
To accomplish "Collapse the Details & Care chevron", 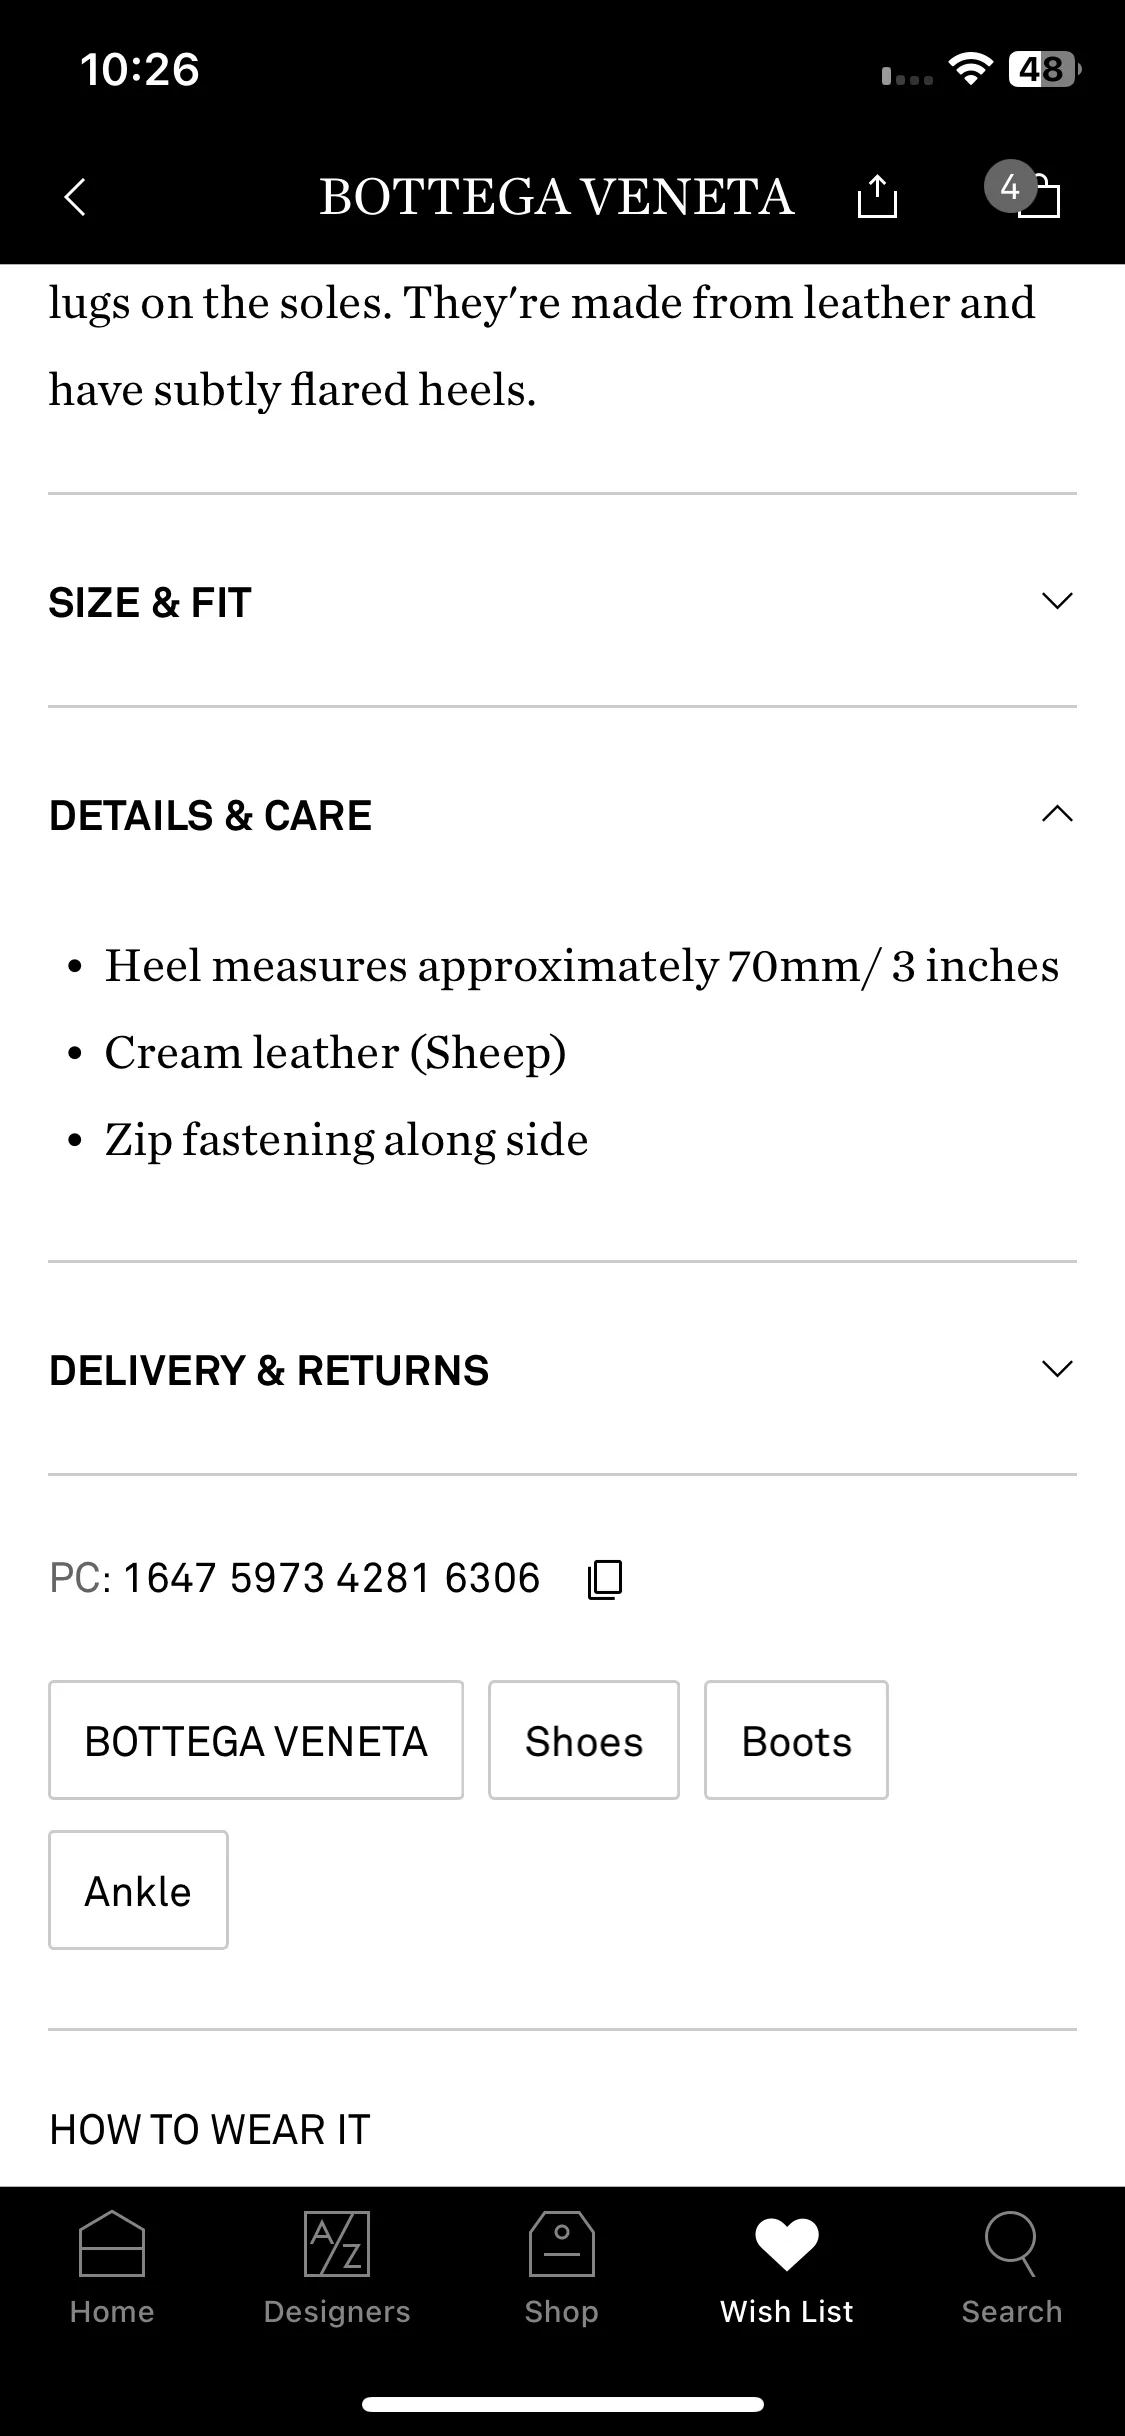I will (x=1057, y=814).
